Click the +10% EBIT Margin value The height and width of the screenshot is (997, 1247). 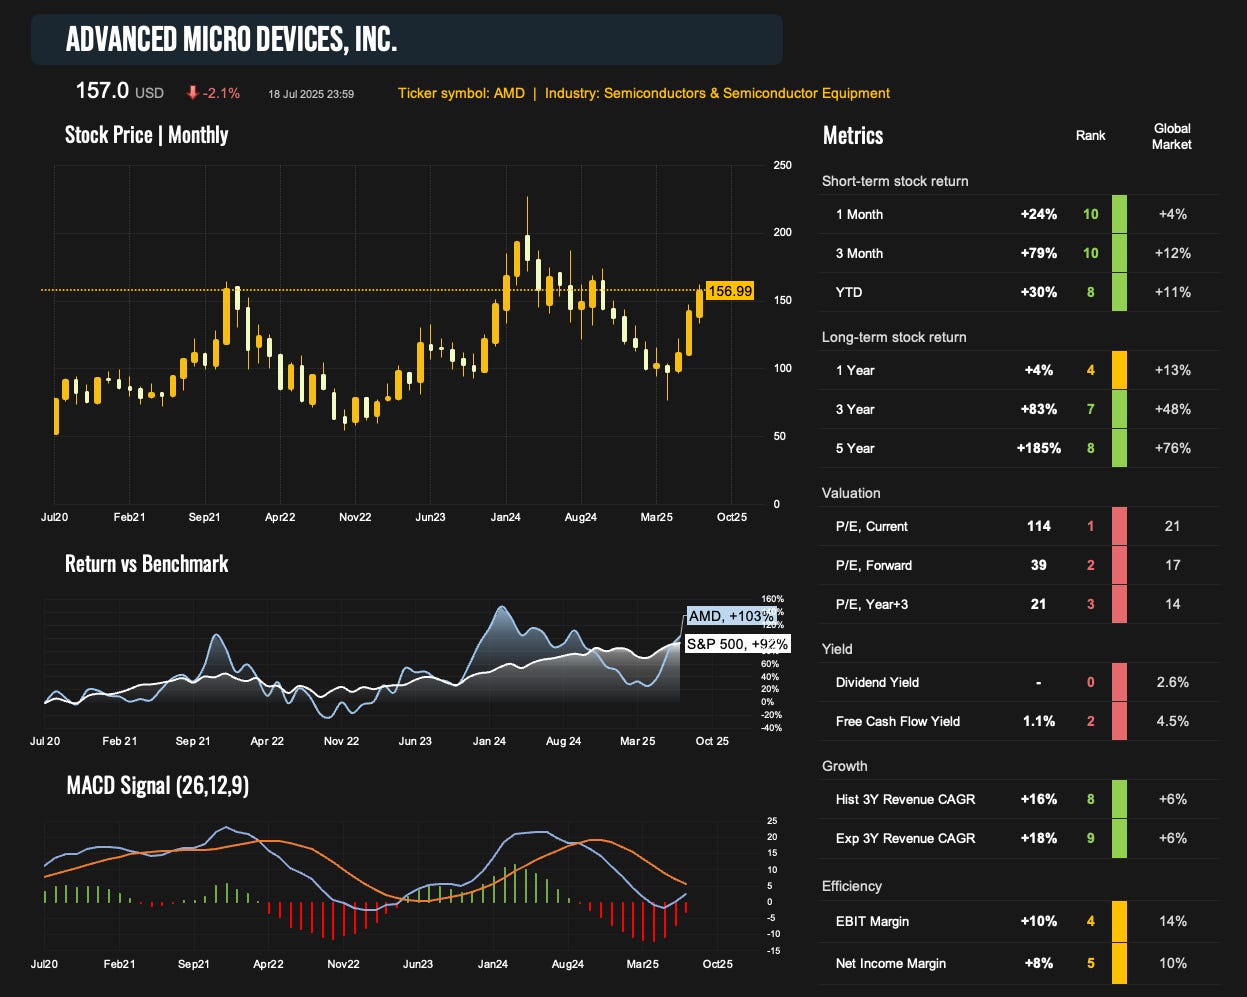coord(1038,921)
